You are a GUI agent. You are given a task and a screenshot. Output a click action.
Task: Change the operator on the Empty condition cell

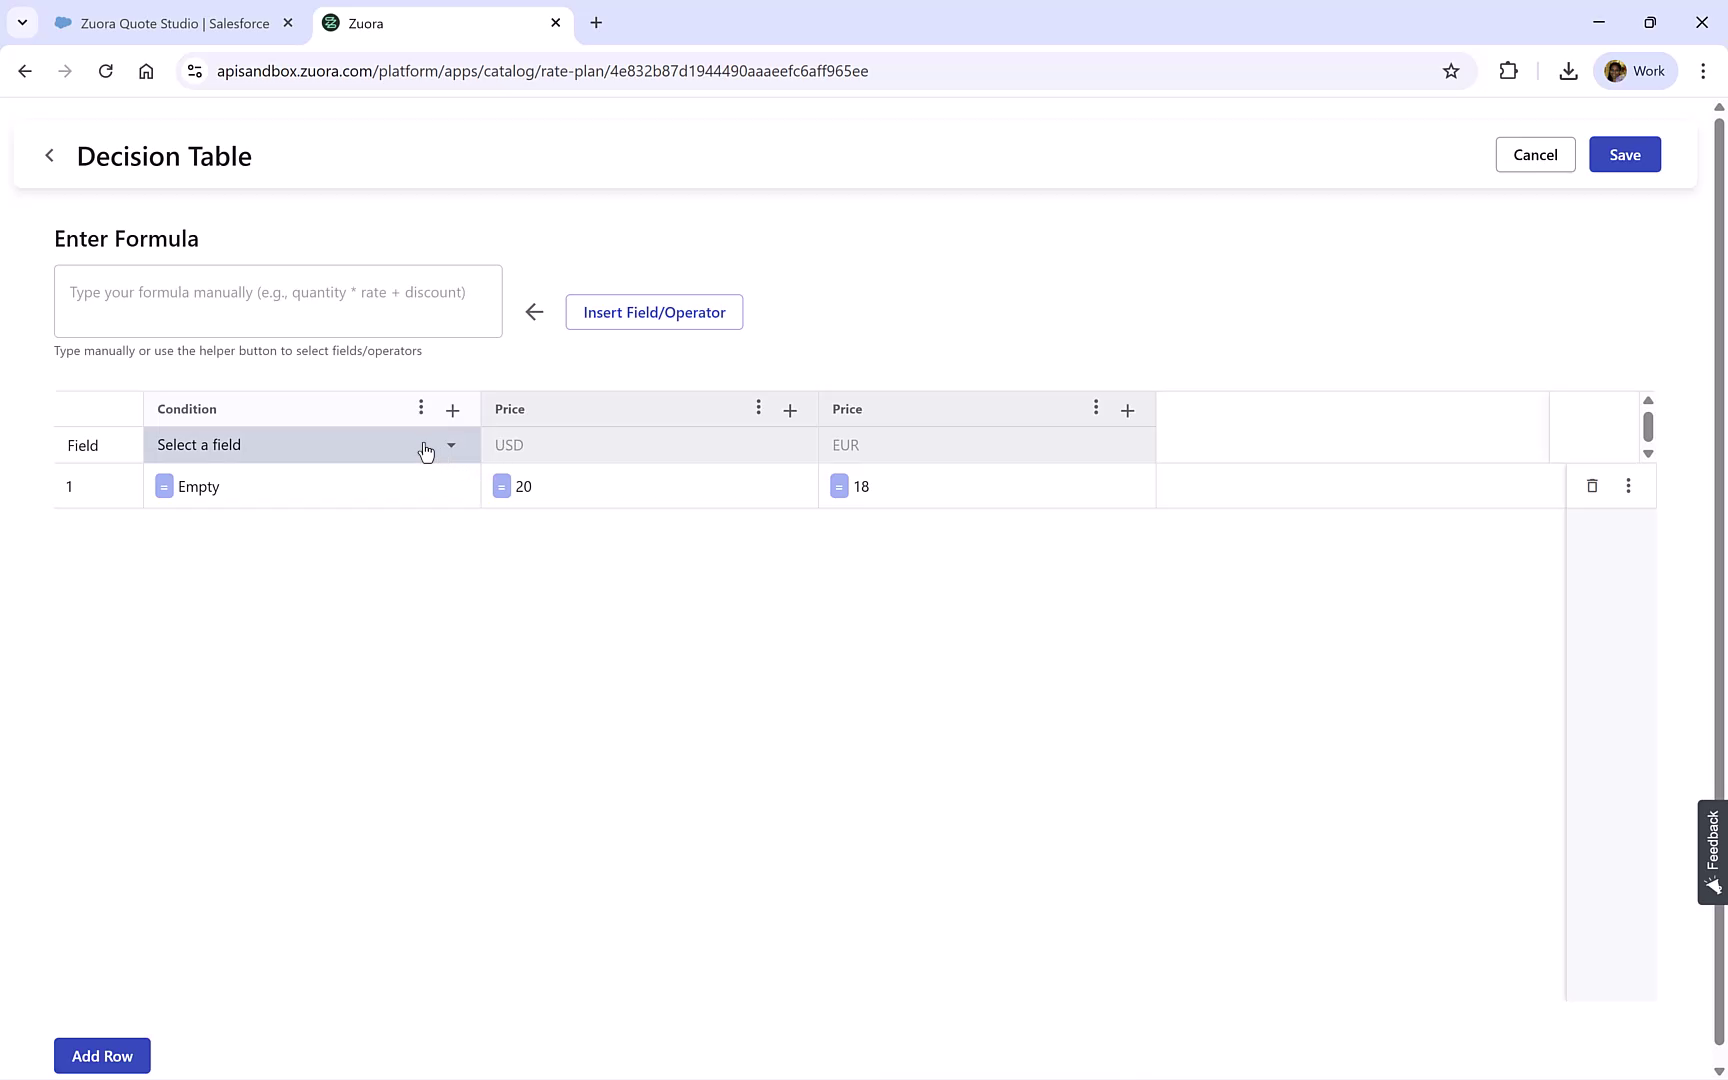[164, 486]
